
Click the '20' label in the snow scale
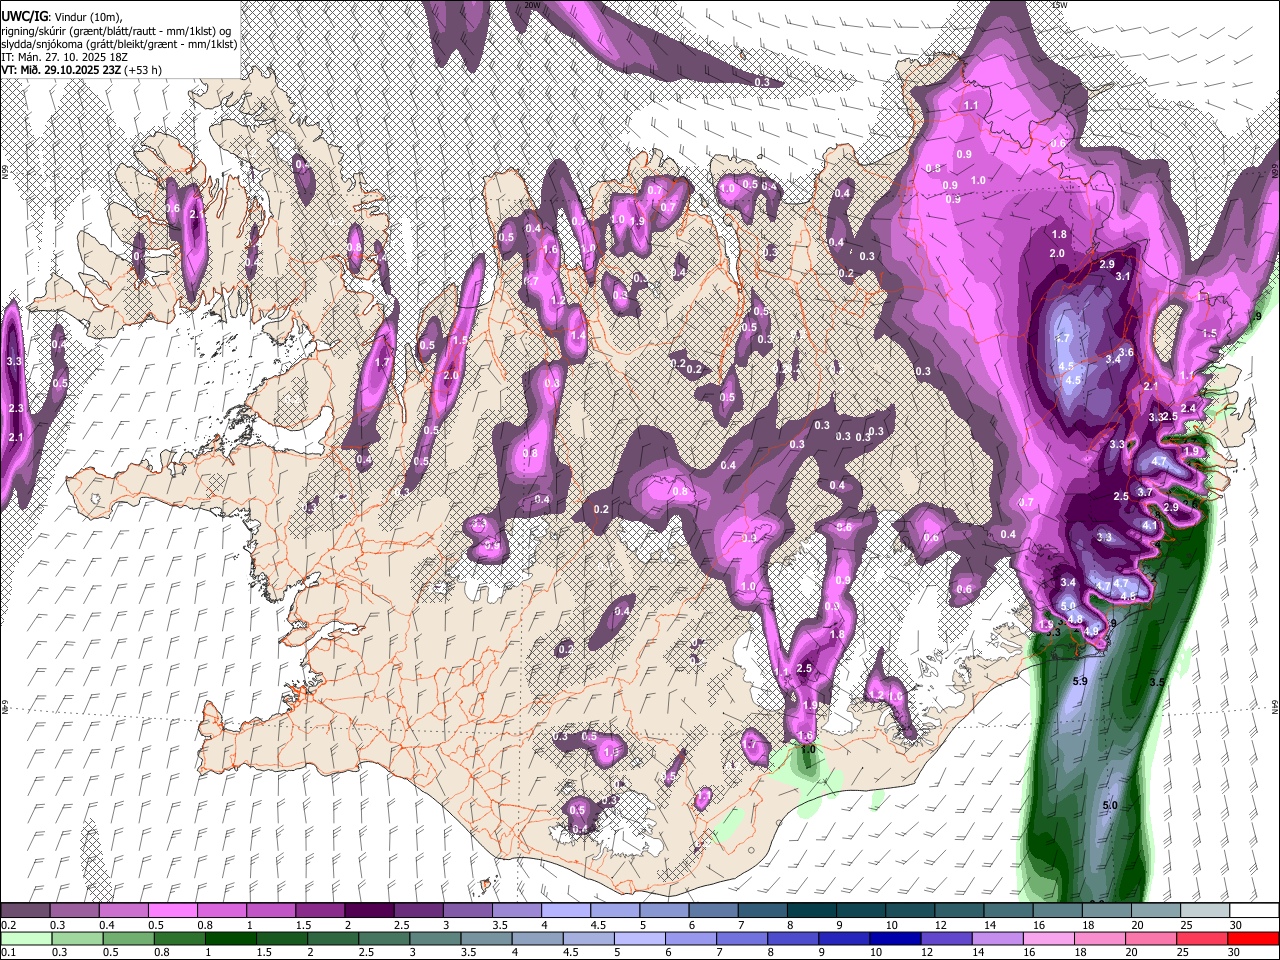[1137, 925]
